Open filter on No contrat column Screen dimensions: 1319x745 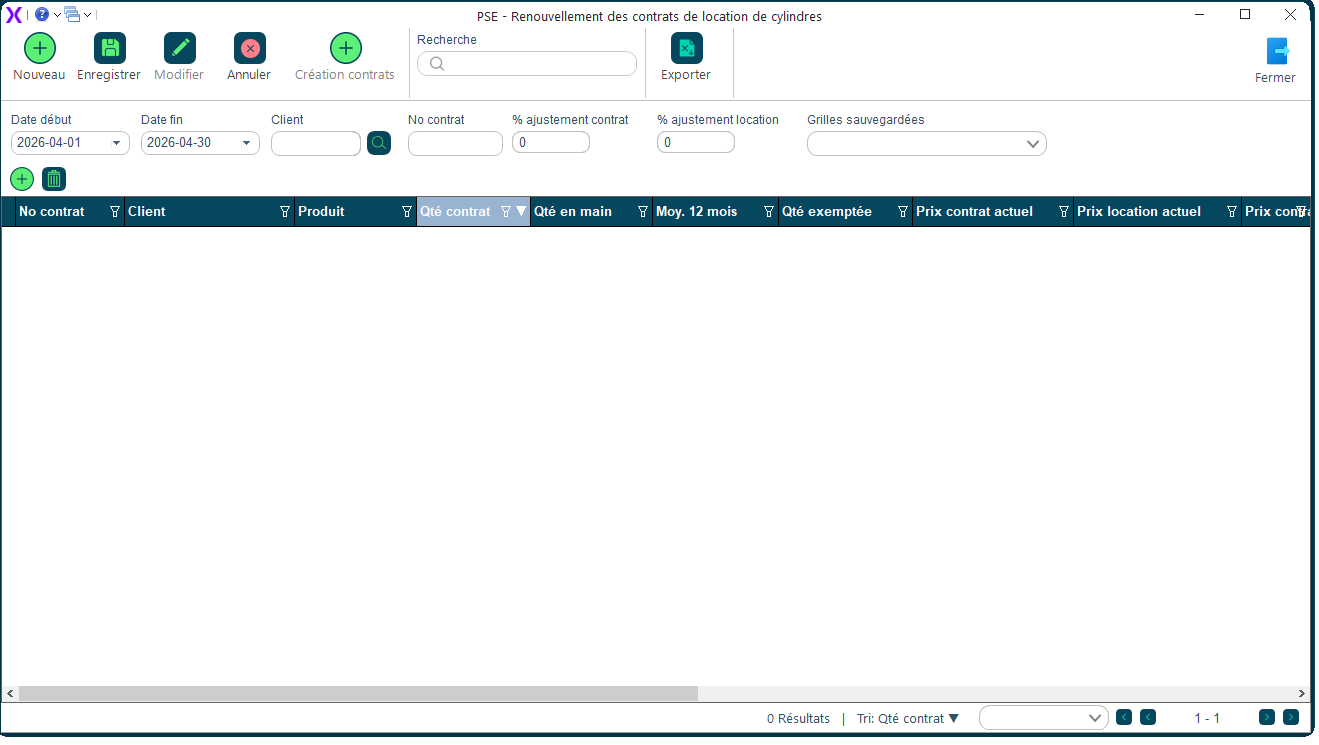[x=114, y=212]
